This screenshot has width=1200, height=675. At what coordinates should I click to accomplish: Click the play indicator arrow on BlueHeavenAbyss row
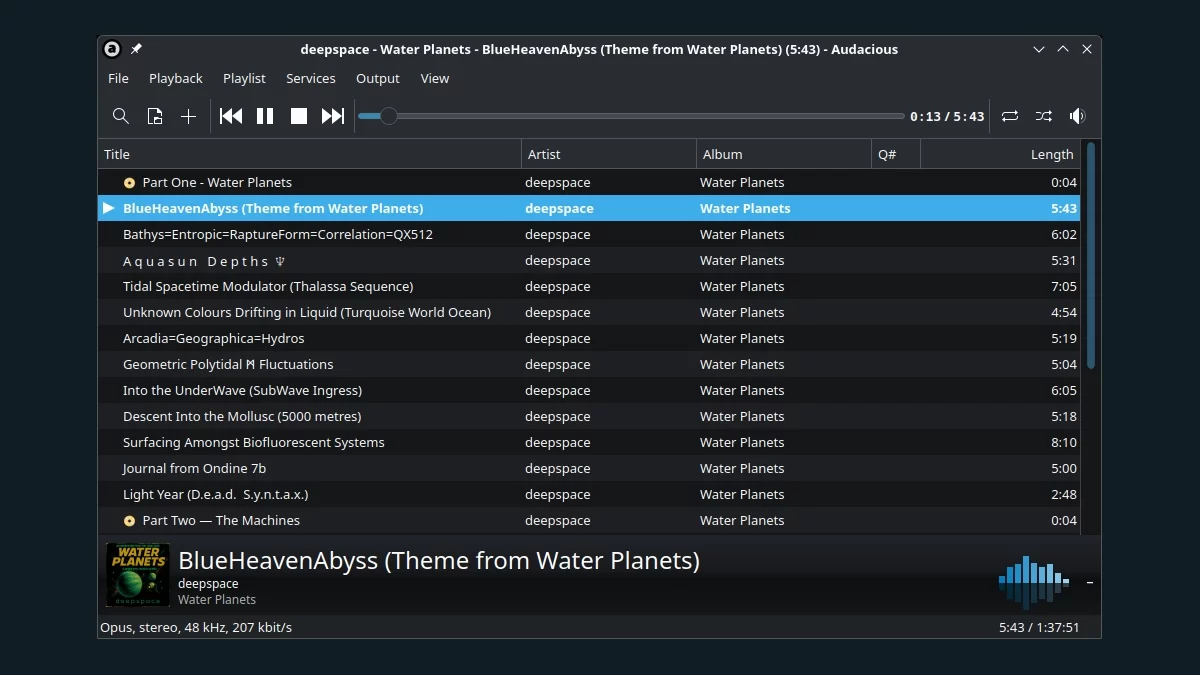point(109,208)
